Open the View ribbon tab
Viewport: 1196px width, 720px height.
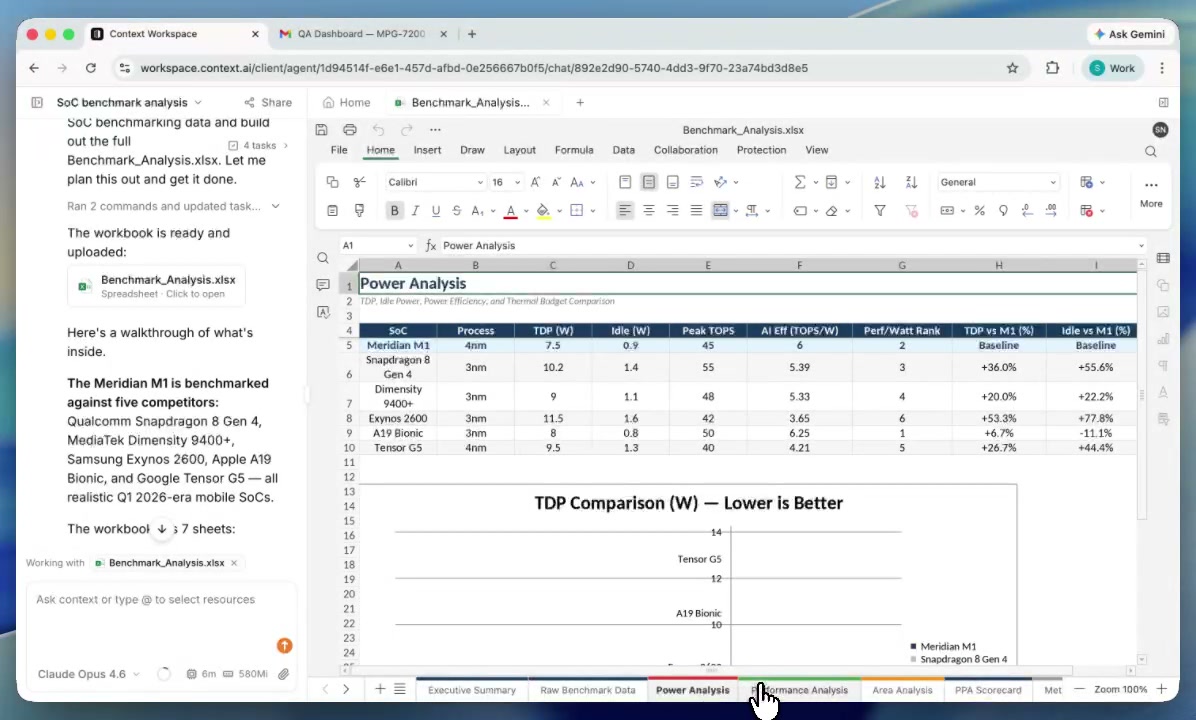tap(816, 150)
